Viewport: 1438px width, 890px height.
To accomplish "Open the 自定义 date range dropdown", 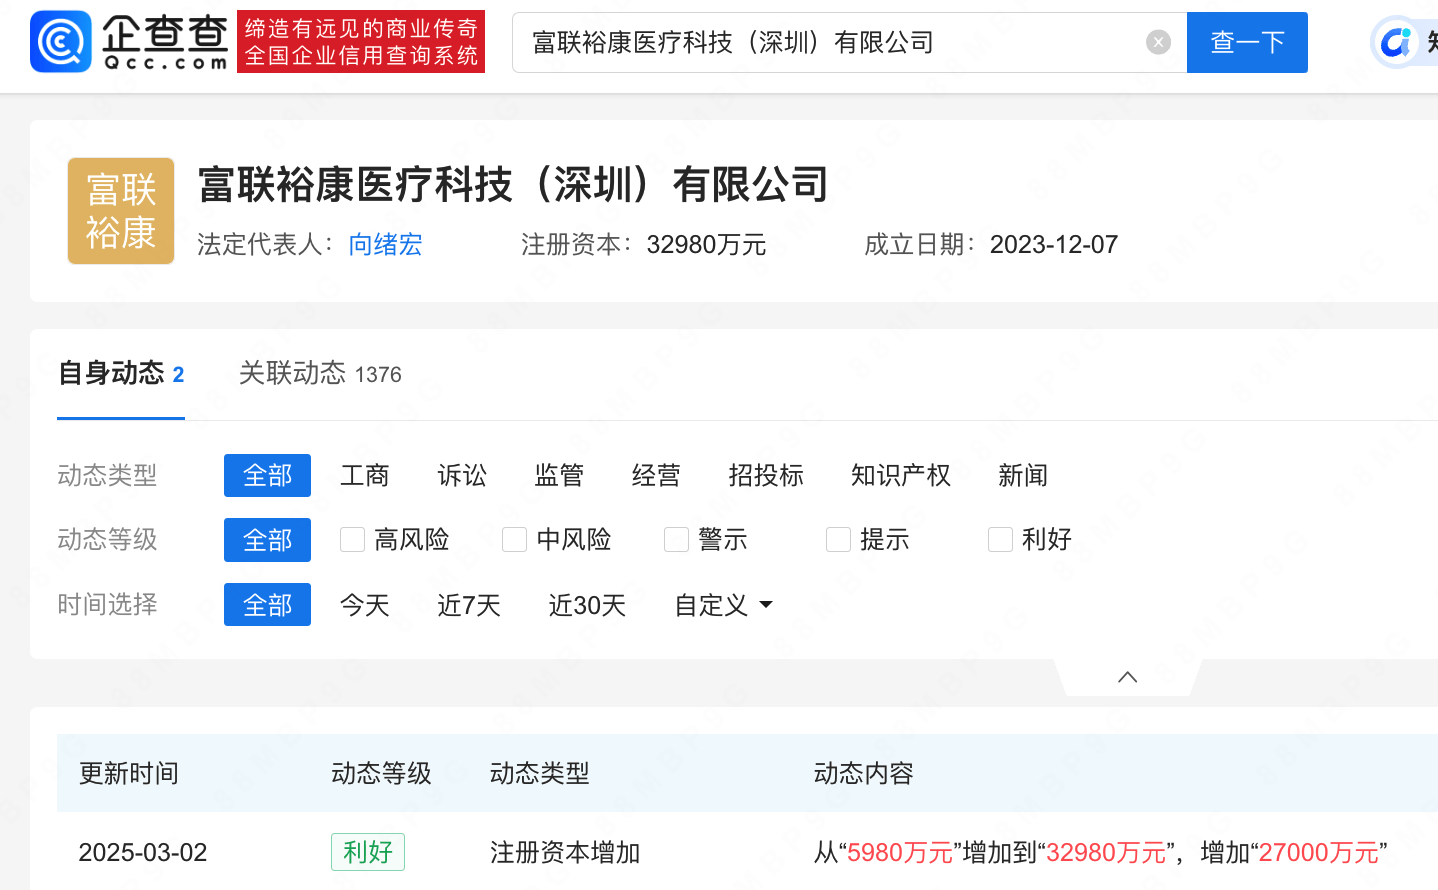I will [x=723, y=605].
